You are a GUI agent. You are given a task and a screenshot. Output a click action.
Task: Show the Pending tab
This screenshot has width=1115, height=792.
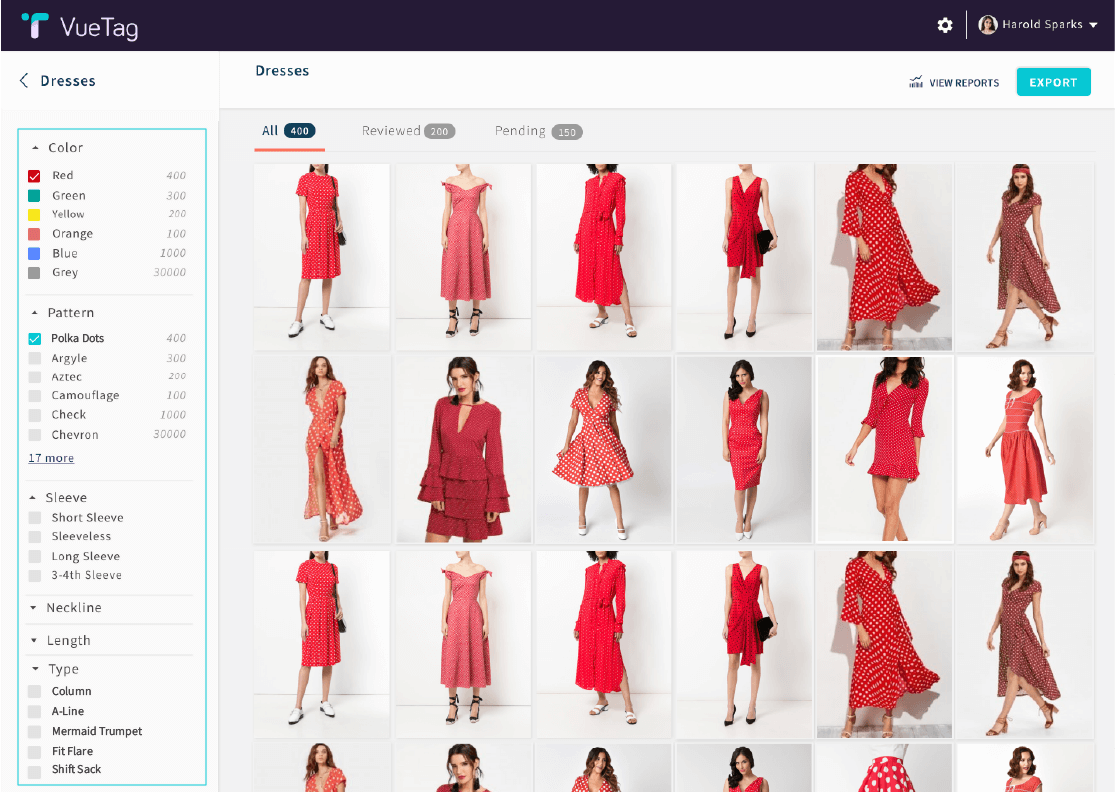click(x=538, y=132)
